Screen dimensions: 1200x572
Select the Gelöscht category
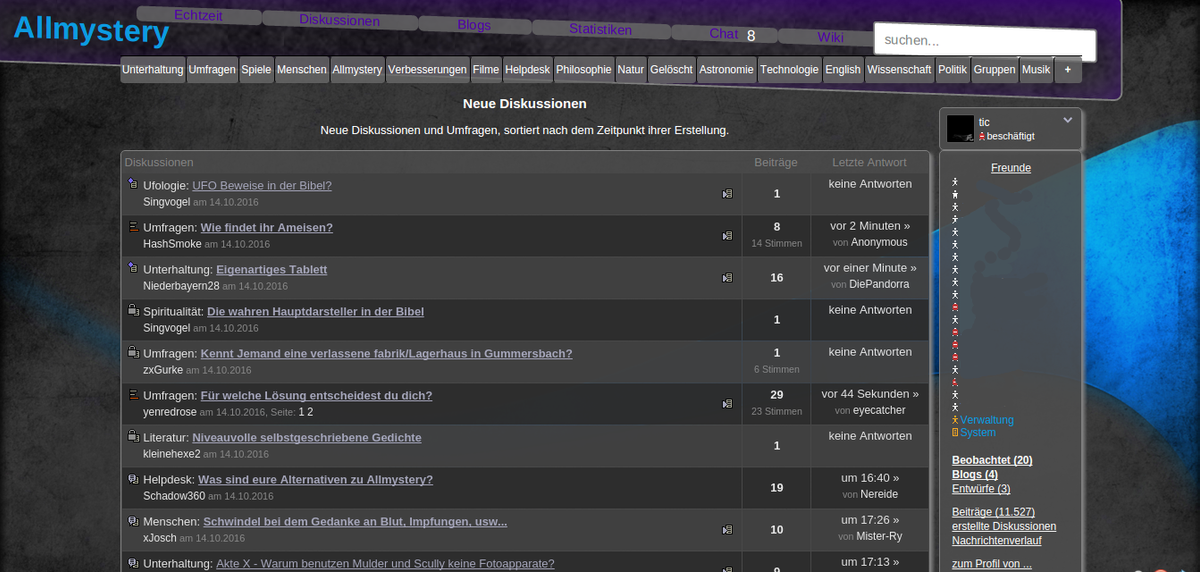point(671,70)
